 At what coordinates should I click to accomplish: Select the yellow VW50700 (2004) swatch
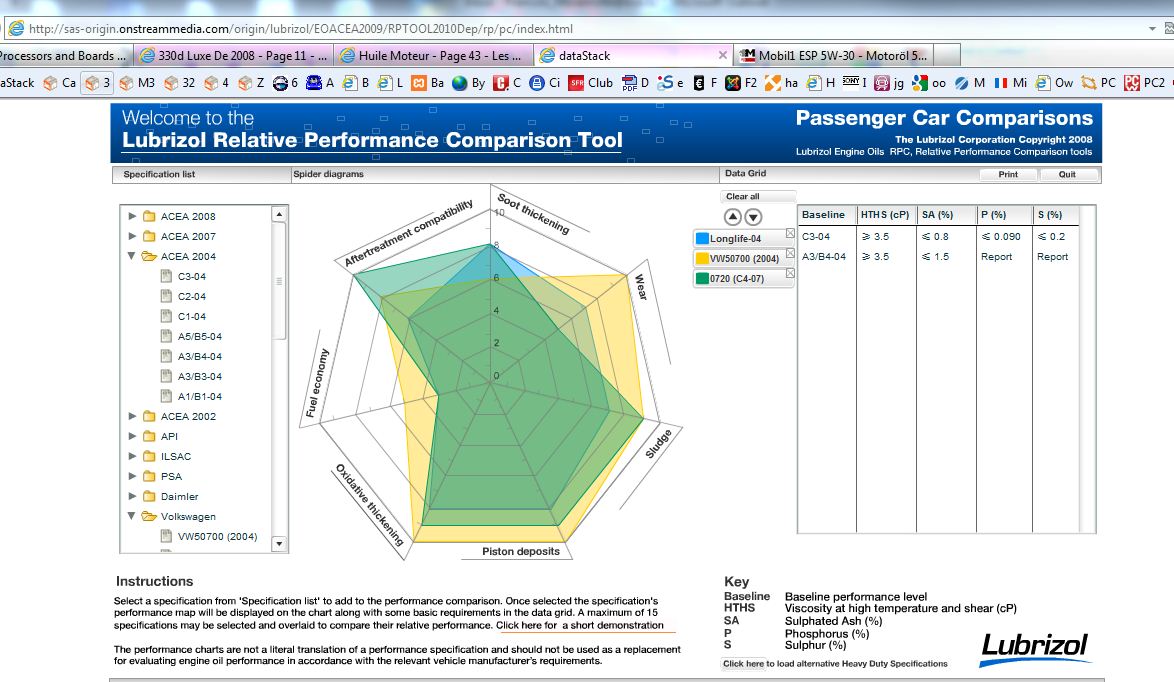click(x=702, y=258)
